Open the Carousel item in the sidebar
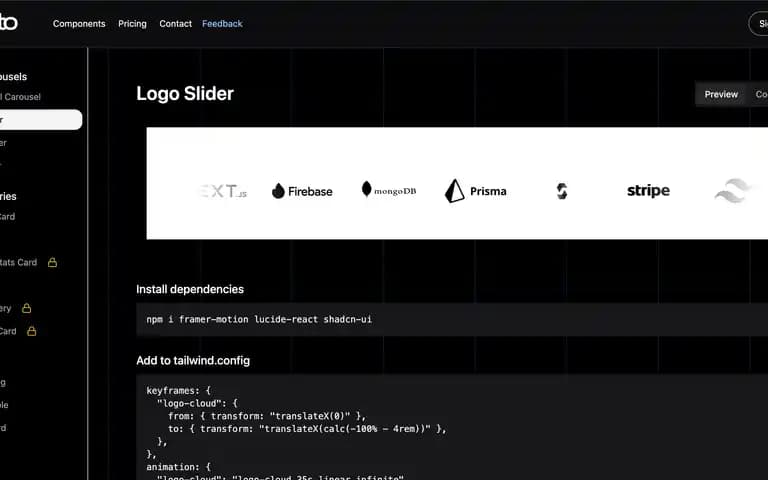Viewport: 768px width, 480px height. [x=20, y=97]
